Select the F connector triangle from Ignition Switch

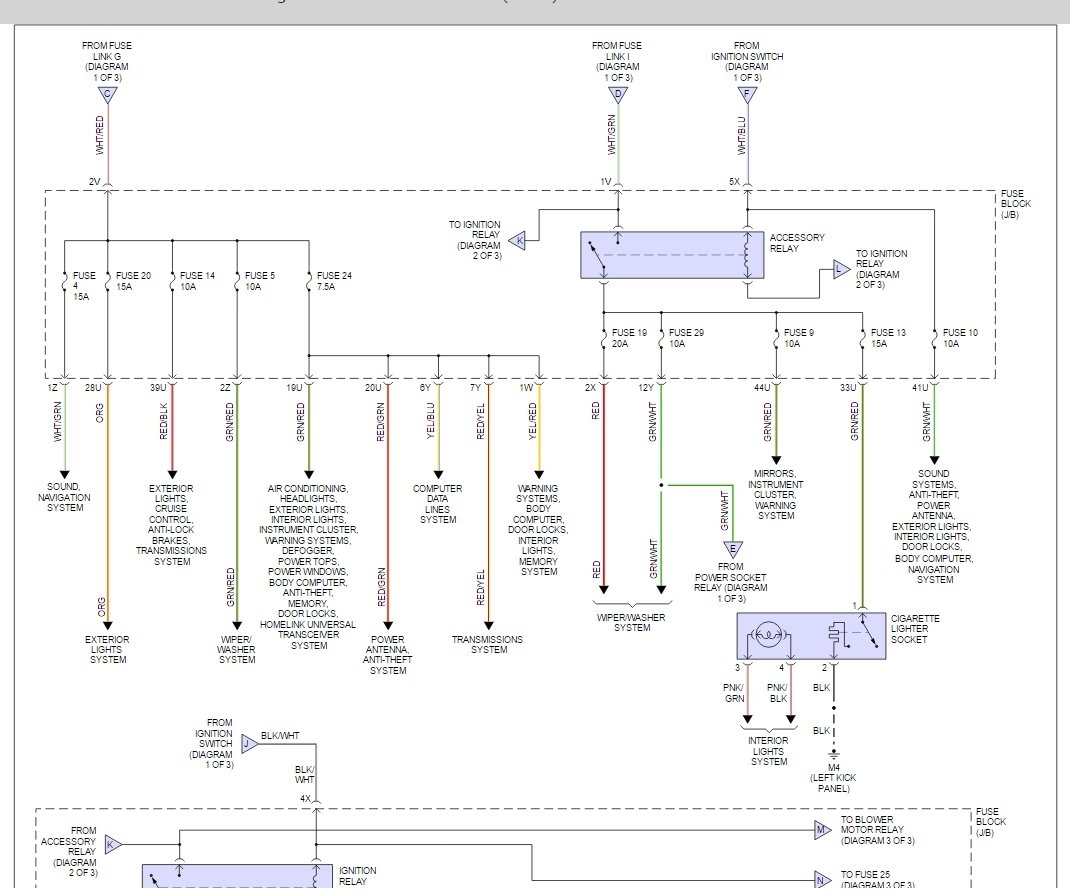point(747,95)
